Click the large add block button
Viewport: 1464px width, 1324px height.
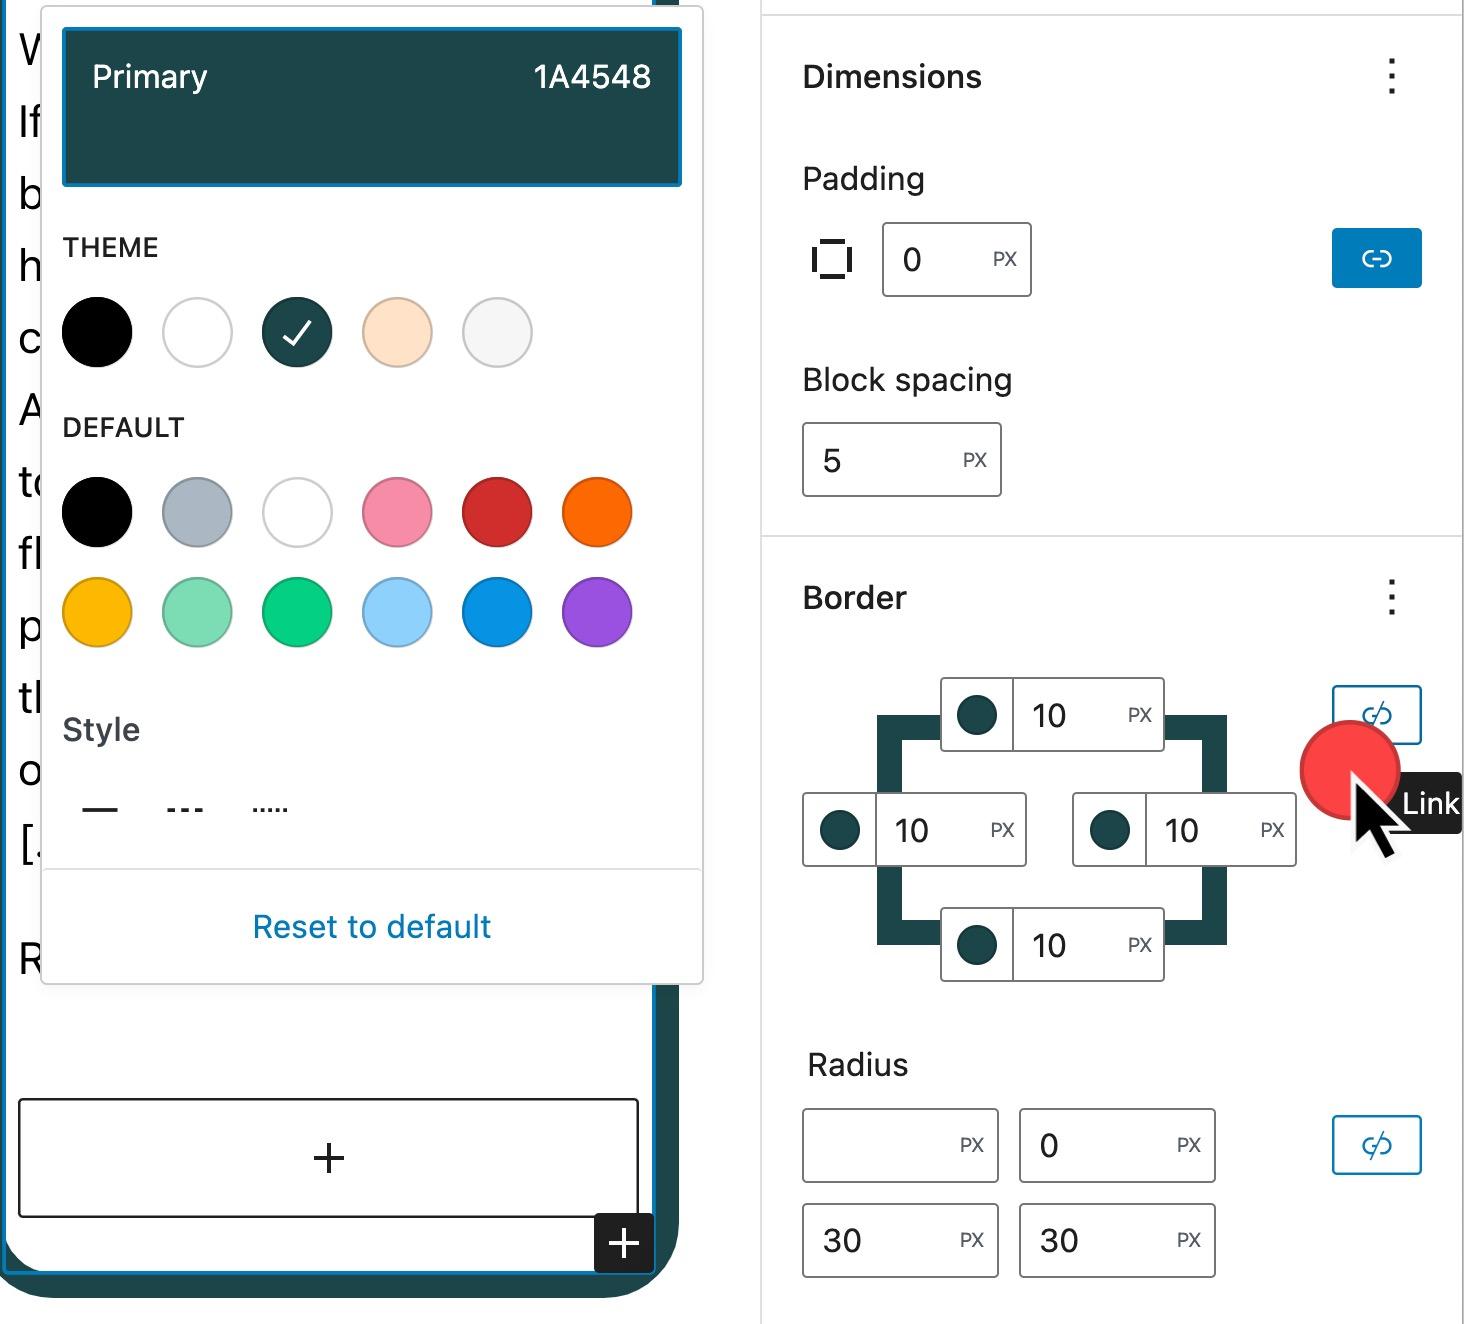[328, 1158]
